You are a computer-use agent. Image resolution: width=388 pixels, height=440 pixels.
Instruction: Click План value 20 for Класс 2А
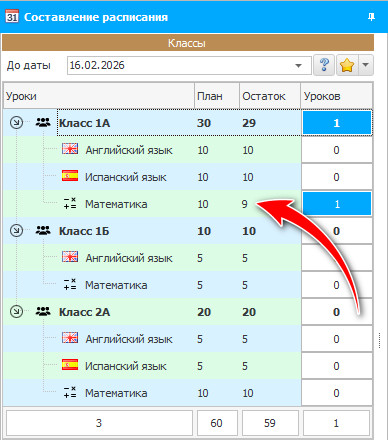point(204,312)
